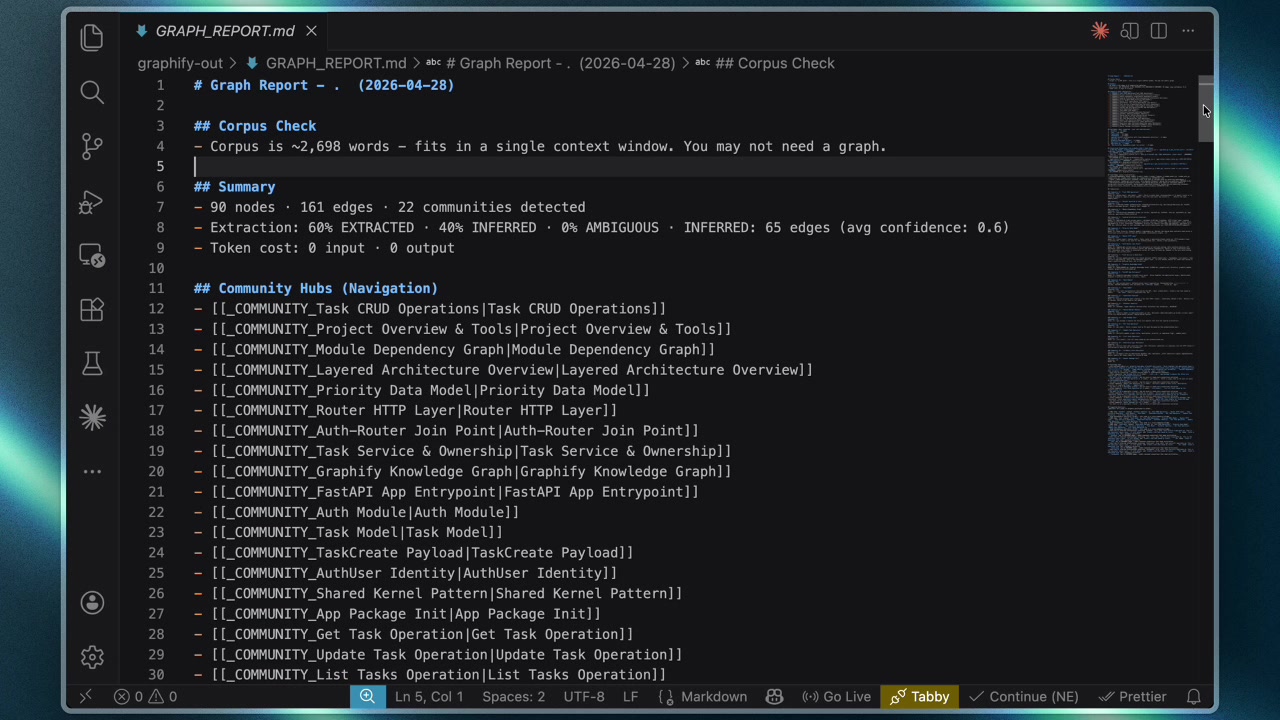Click '## Community Hubs (Navigation)' heading

[316, 288]
